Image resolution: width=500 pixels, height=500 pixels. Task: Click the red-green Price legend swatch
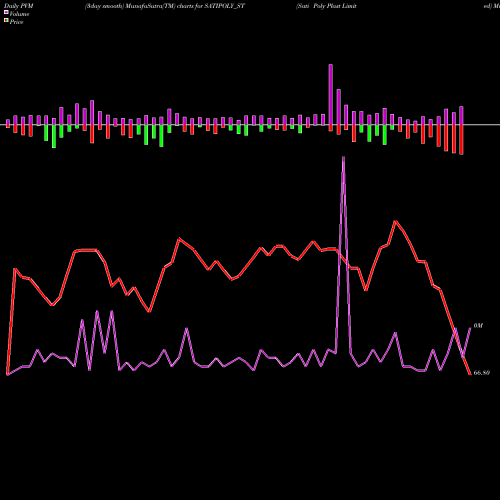click(6, 21)
